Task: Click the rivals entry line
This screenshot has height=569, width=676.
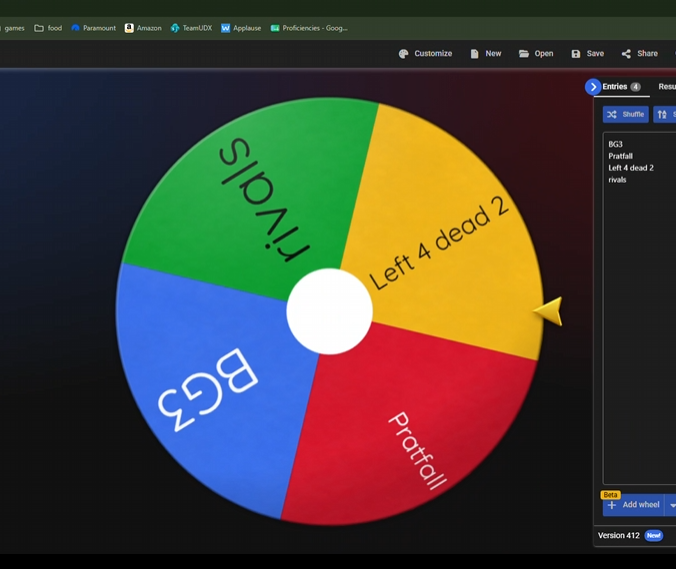Action: (x=617, y=180)
